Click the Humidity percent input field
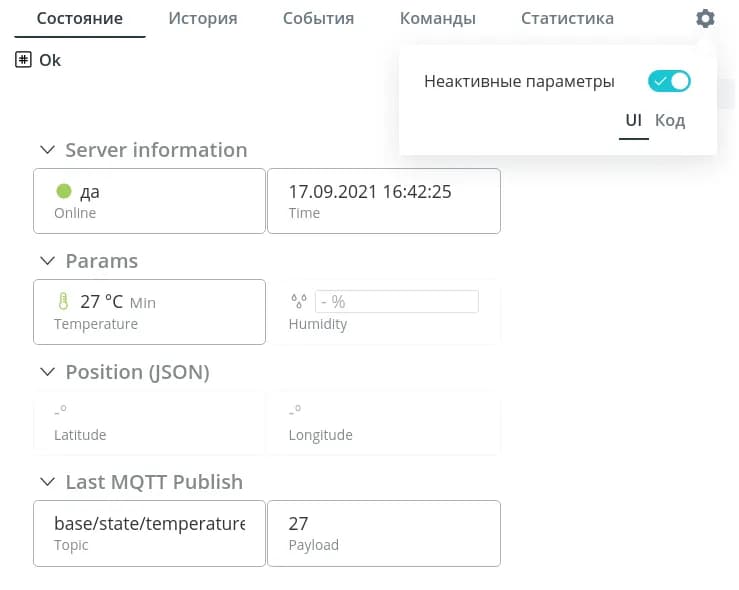 pyautogui.click(x=396, y=301)
